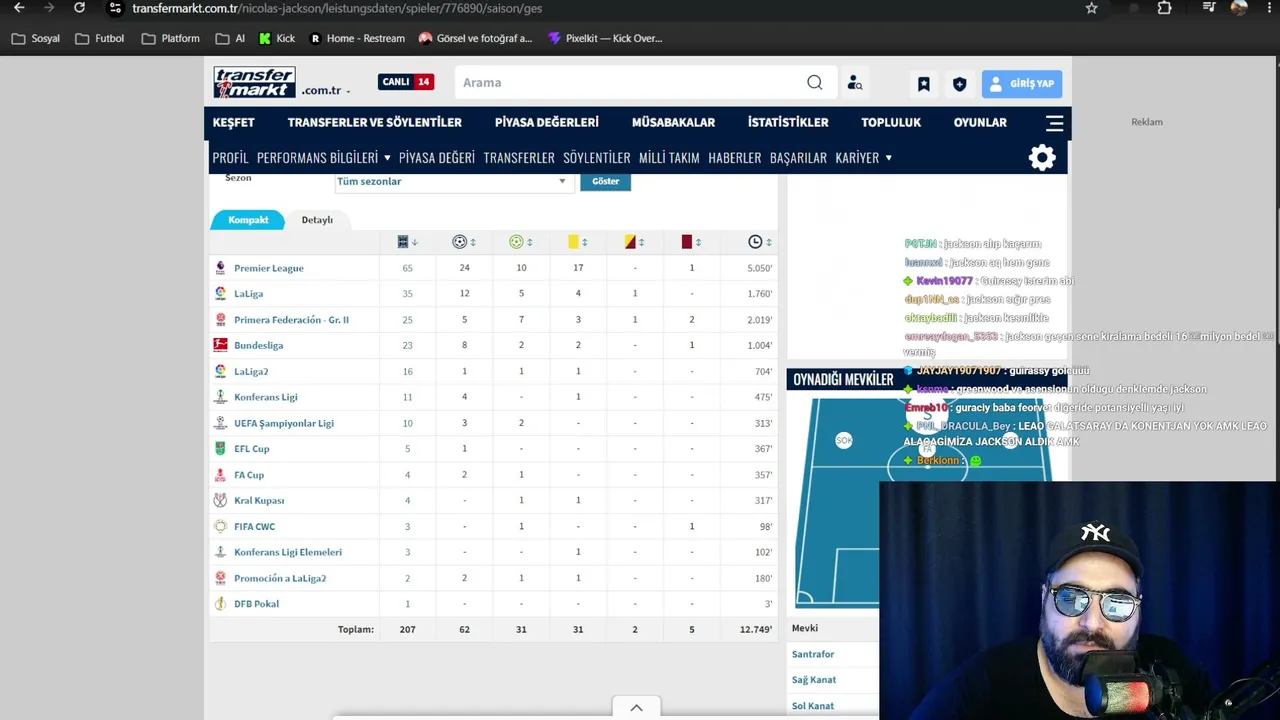Open the Sosyal bookmarks folder

pyautogui.click(x=35, y=39)
